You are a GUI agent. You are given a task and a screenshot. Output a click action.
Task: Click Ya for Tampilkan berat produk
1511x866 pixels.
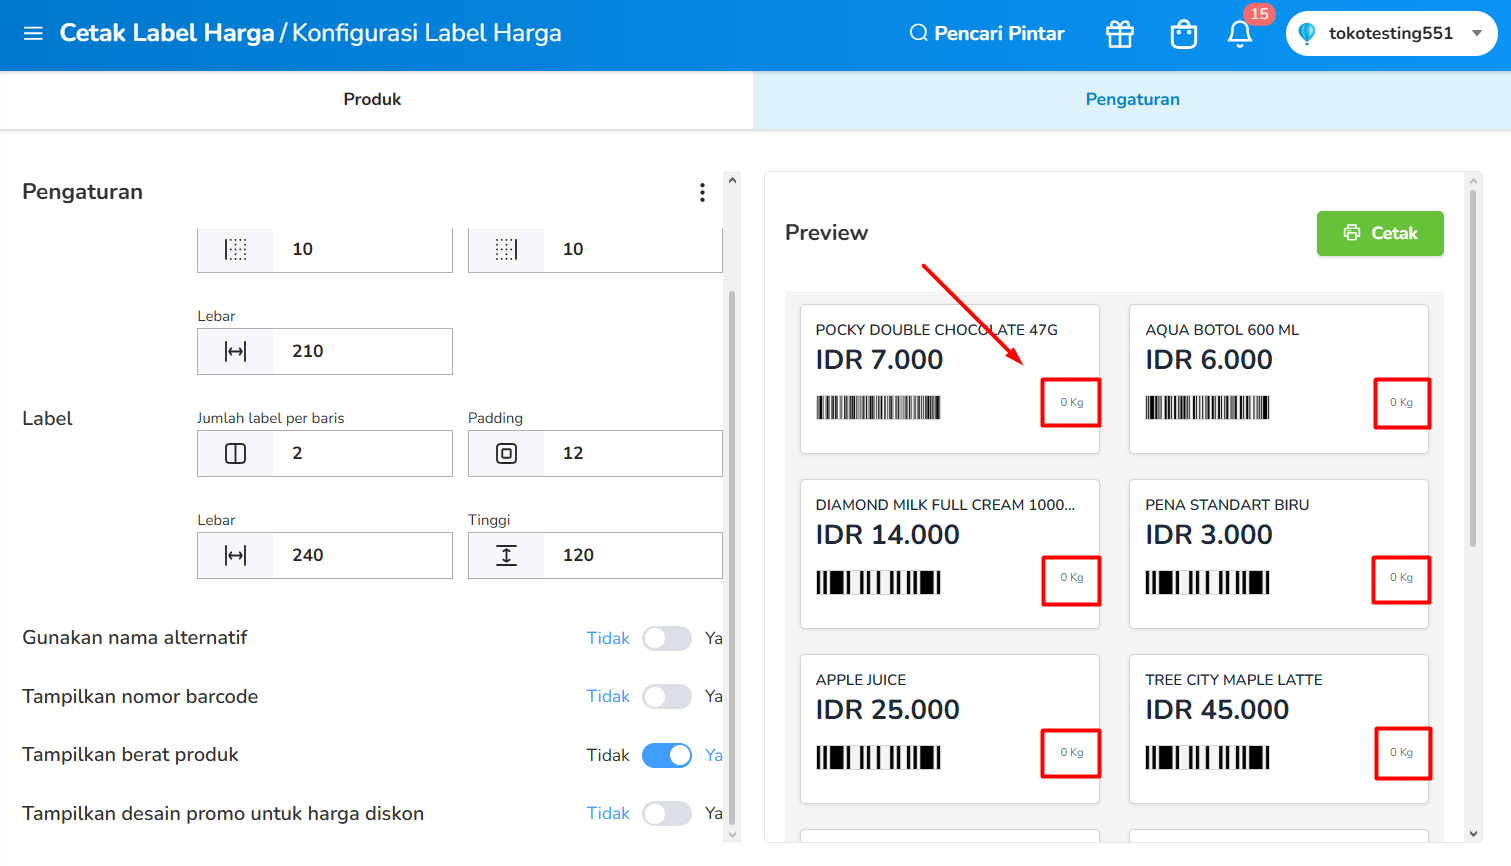713,755
